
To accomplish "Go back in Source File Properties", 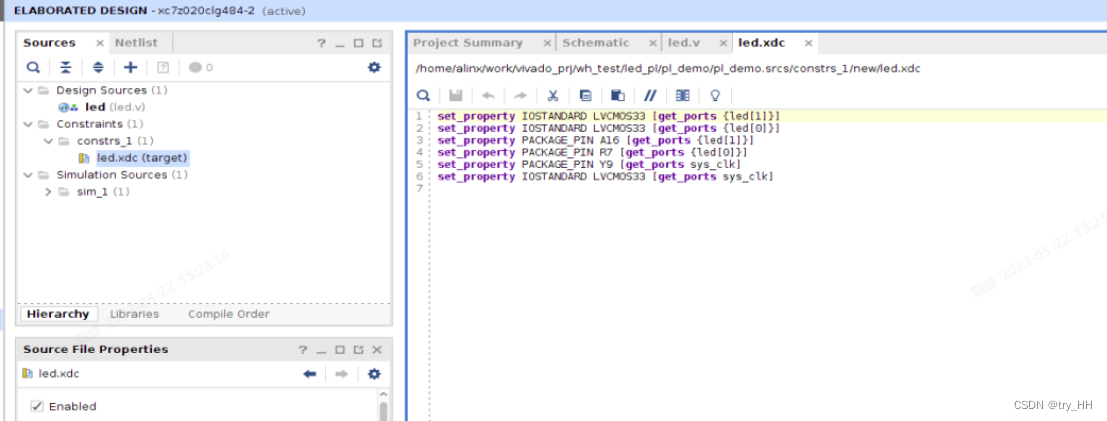I will click(x=309, y=374).
